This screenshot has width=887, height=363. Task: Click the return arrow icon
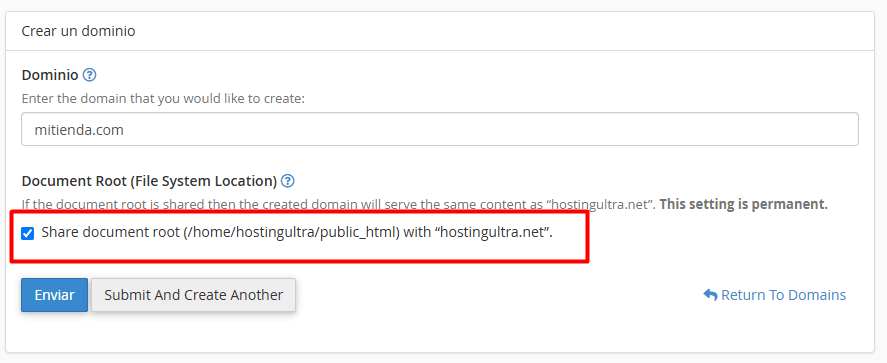(x=710, y=295)
